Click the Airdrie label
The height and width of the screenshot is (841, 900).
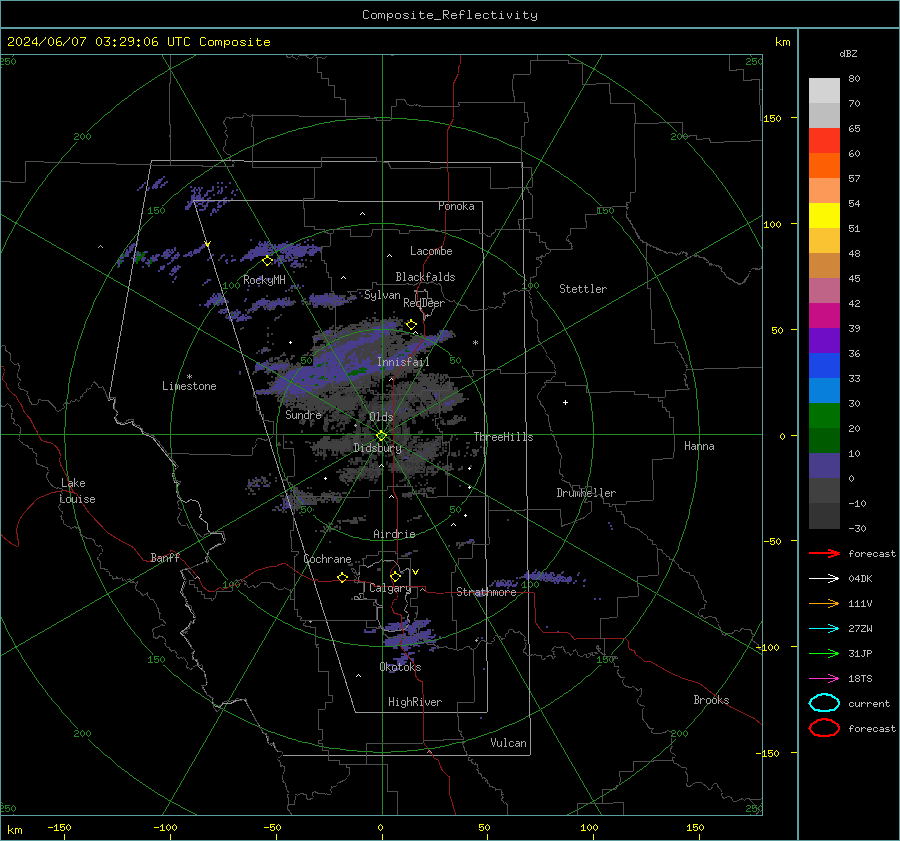click(x=394, y=534)
